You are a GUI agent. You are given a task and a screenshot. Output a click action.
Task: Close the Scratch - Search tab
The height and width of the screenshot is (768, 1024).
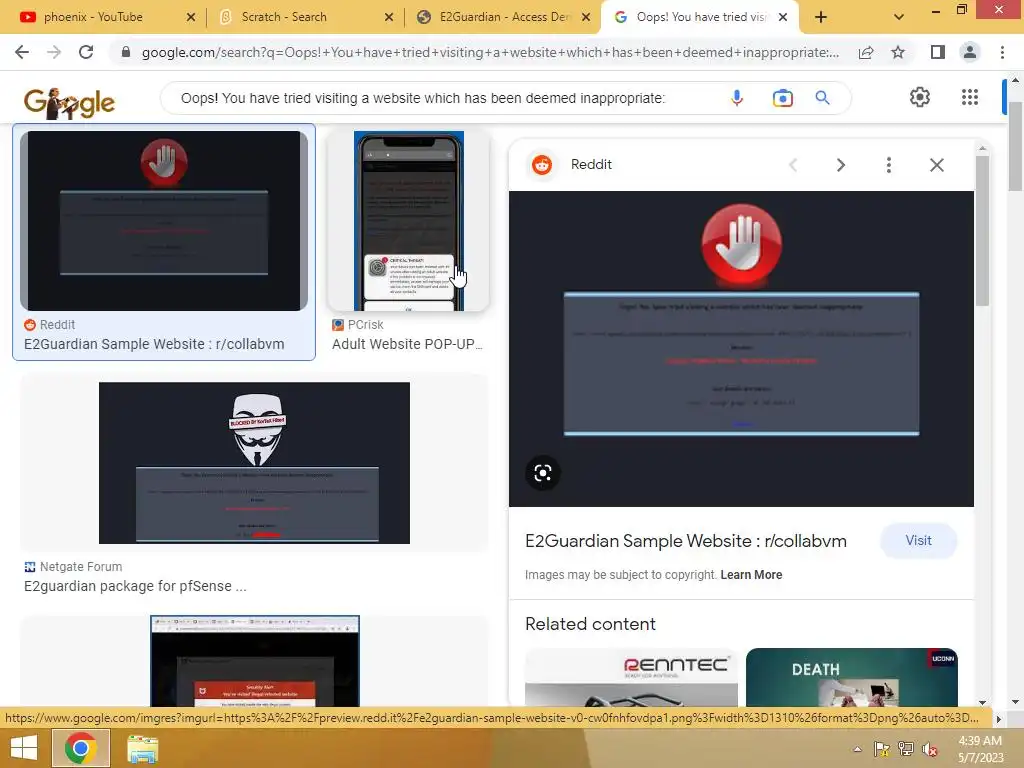coord(389,17)
